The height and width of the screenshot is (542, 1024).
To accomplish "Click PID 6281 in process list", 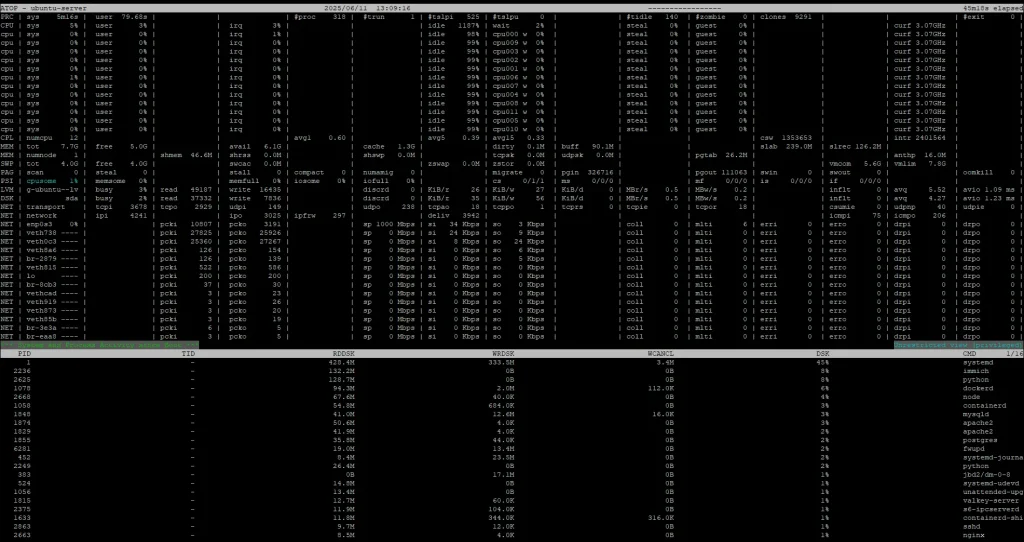I will coord(22,449).
